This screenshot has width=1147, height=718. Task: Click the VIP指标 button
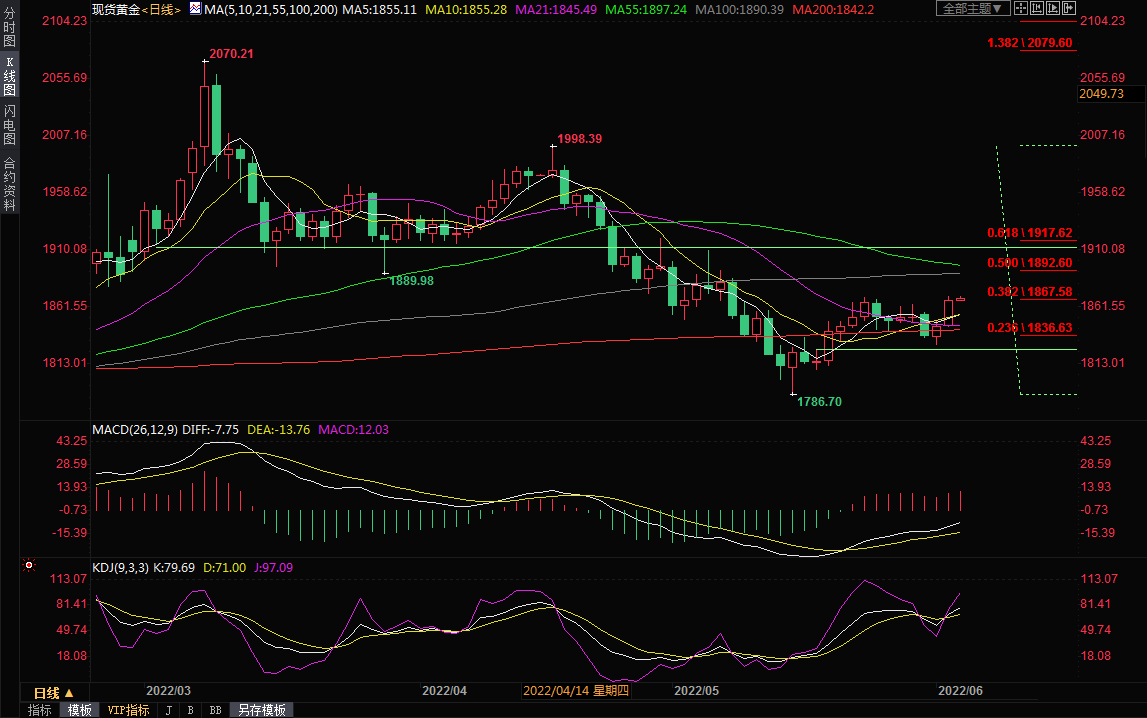(x=128, y=710)
